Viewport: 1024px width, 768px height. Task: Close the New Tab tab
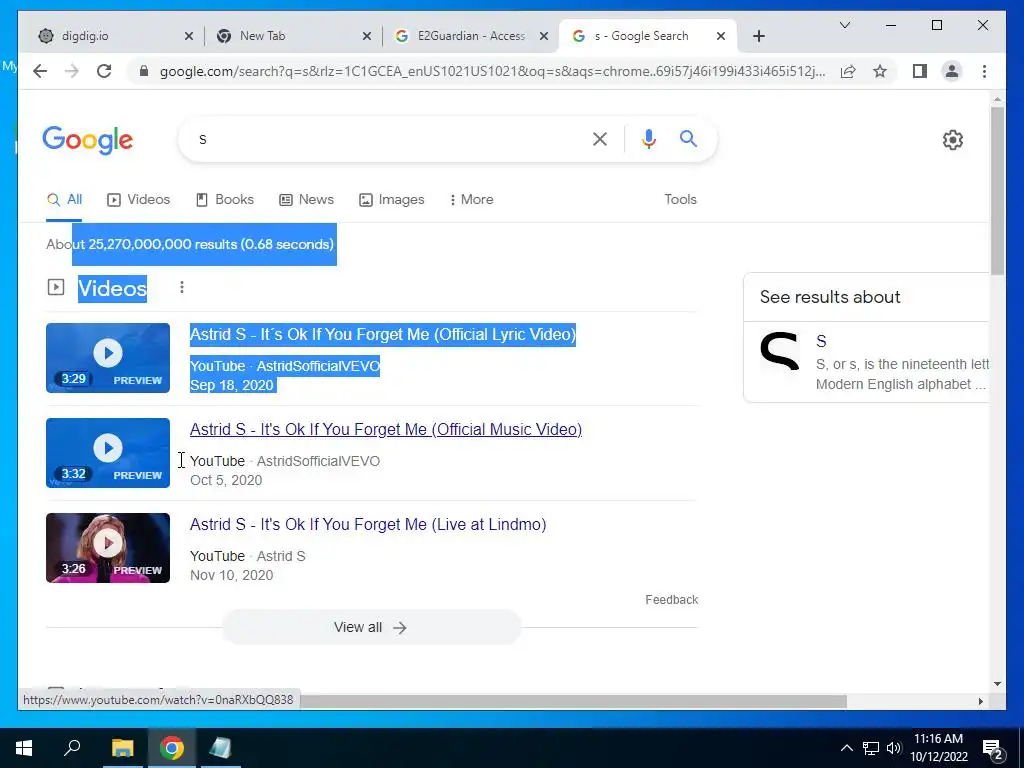pyautogui.click(x=367, y=37)
